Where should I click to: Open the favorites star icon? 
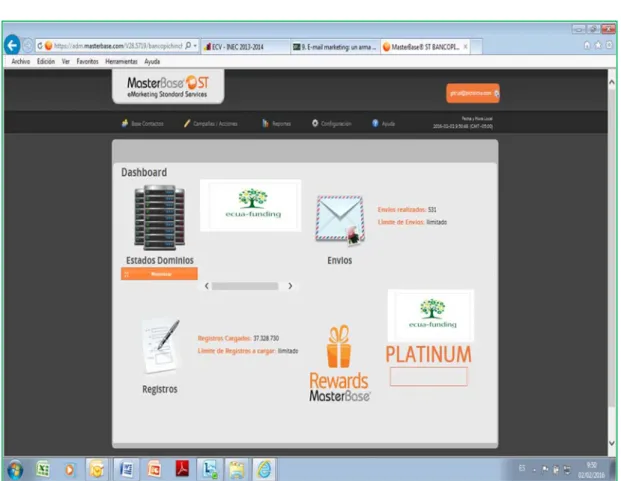point(598,46)
